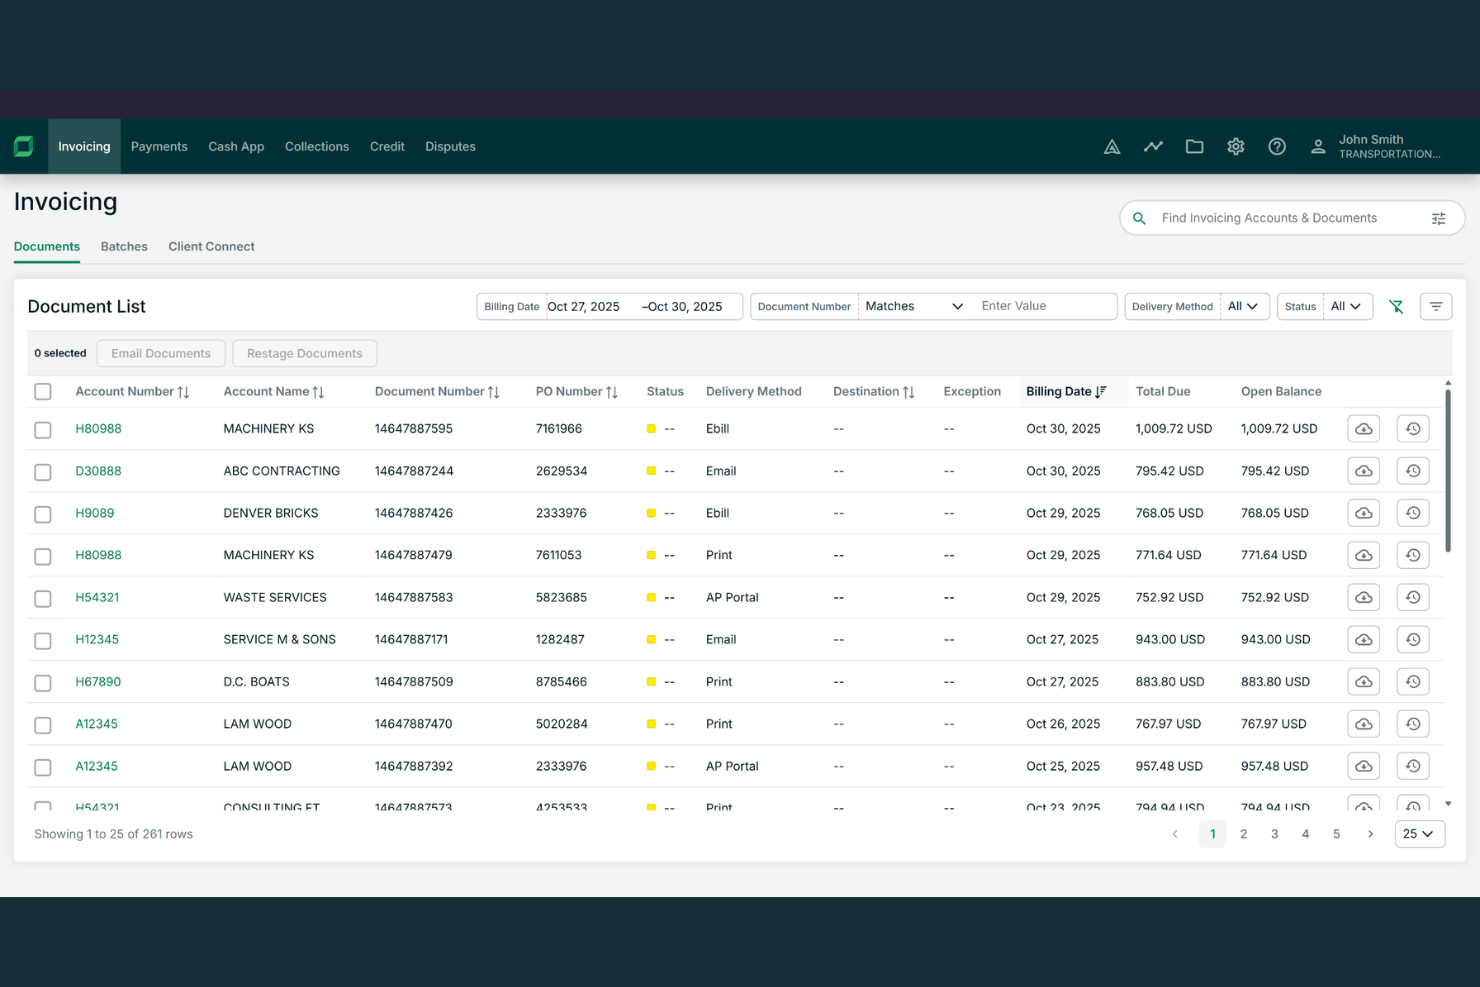1480x987 pixels.
Task: Open the help question mark icon
Action: click(1277, 146)
